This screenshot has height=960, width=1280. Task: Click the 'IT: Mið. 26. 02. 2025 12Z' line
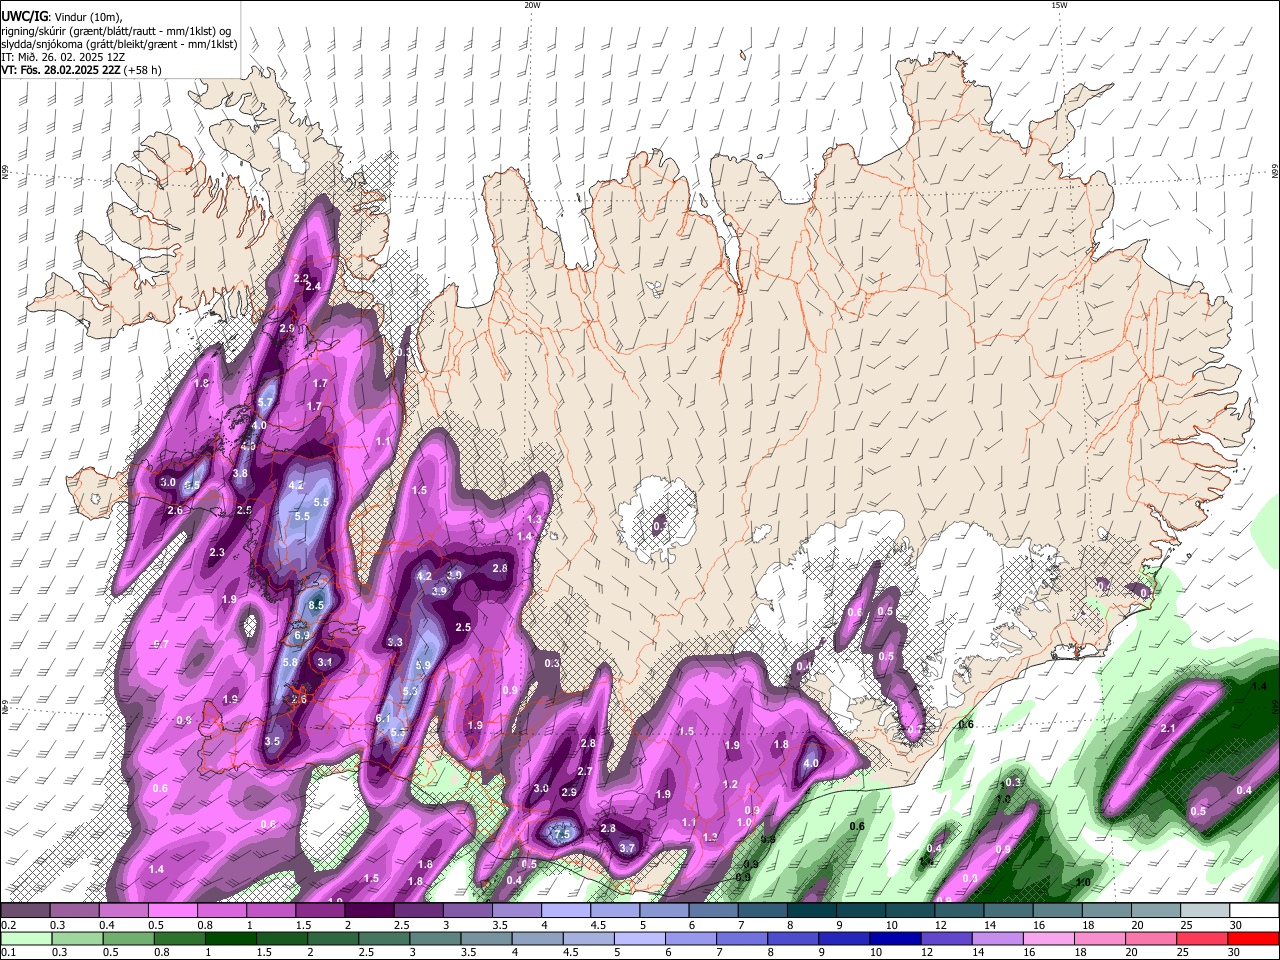coord(63,57)
